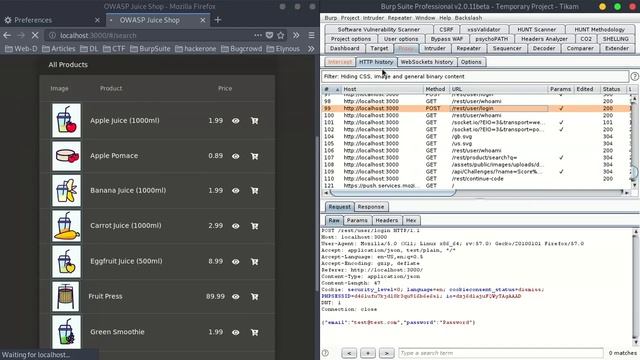Sort history by Method column
Screen dimensions: 640x360
coord(436,89)
